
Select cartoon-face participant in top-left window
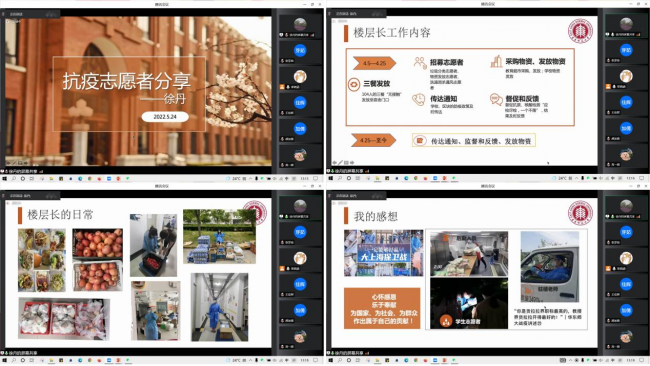[300, 155]
